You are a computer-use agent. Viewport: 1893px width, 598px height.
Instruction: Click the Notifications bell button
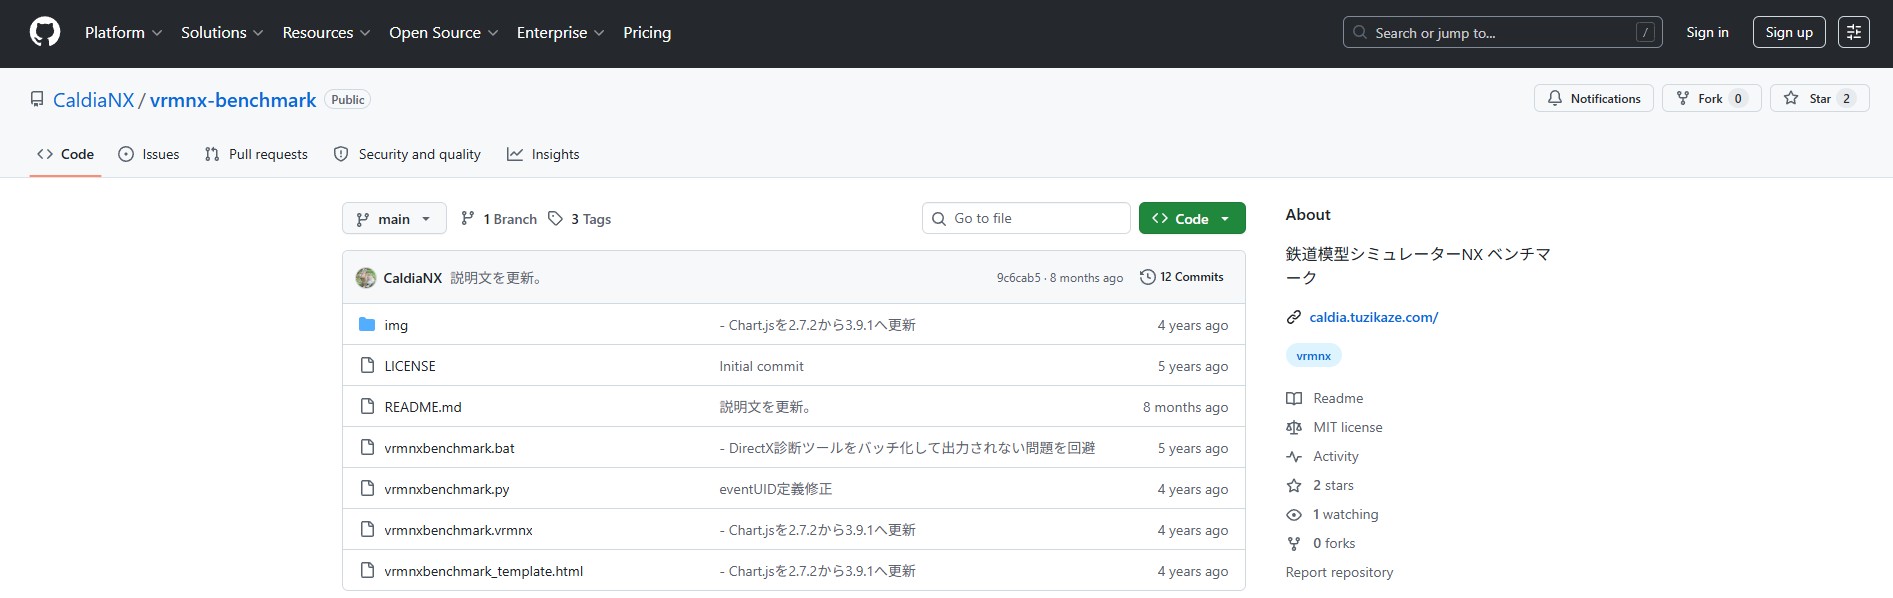click(1594, 98)
